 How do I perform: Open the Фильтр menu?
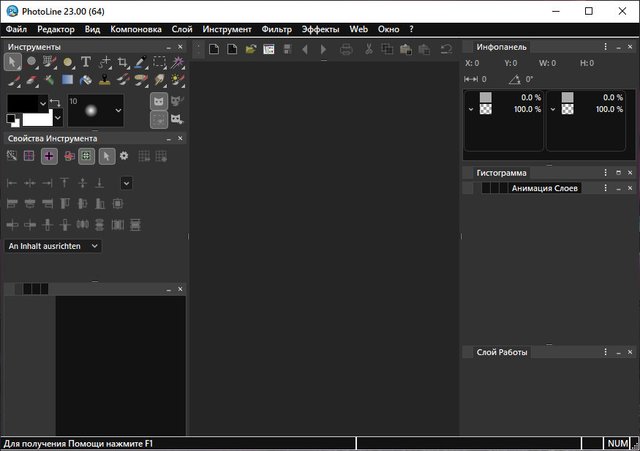click(x=276, y=29)
